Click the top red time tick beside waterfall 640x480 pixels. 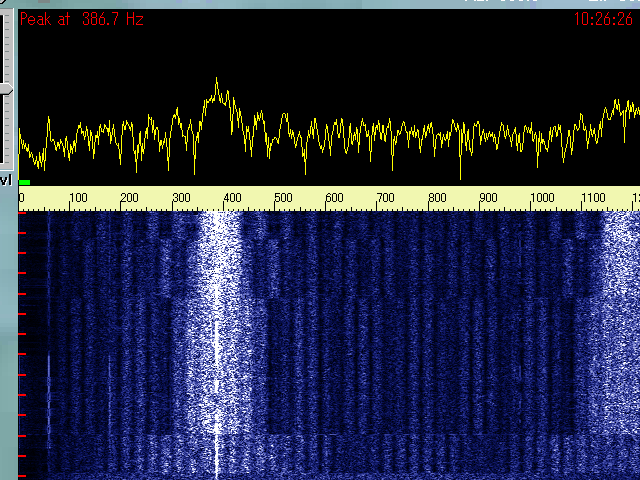coord(21,232)
